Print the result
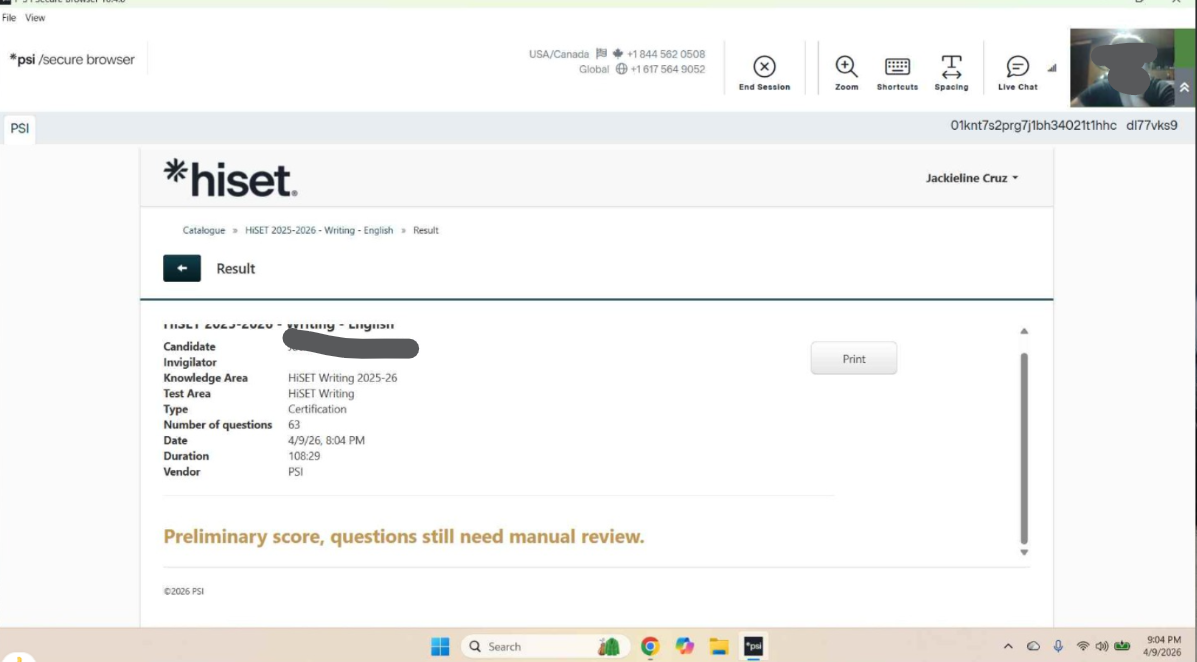Screen dimensions: 1197x662 (x=853, y=358)
